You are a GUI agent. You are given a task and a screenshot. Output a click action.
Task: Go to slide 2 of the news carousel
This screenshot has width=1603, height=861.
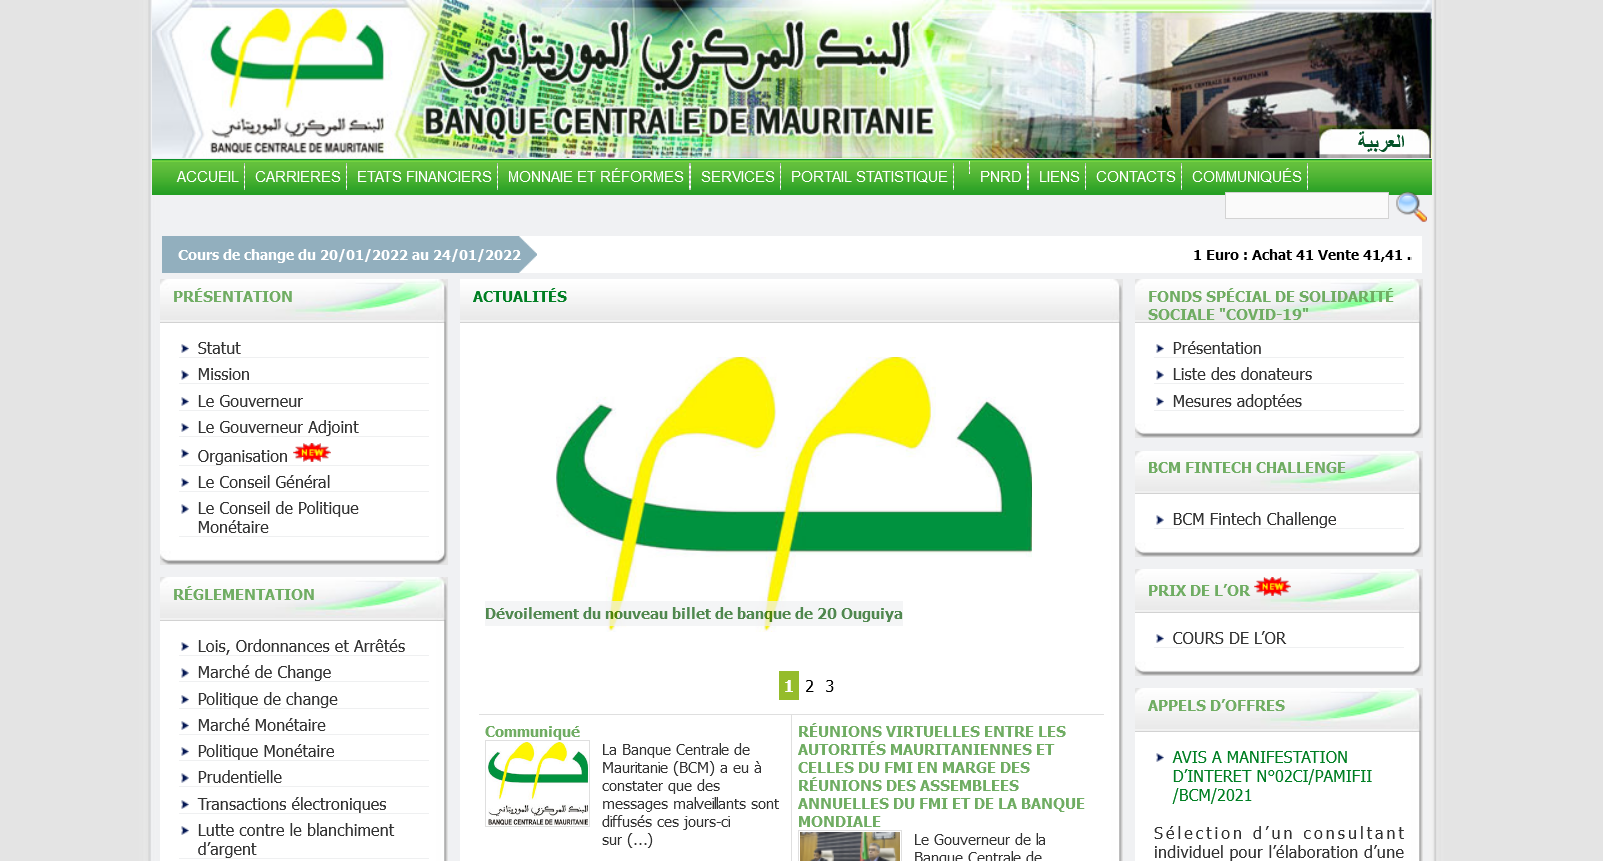[809, 686]
